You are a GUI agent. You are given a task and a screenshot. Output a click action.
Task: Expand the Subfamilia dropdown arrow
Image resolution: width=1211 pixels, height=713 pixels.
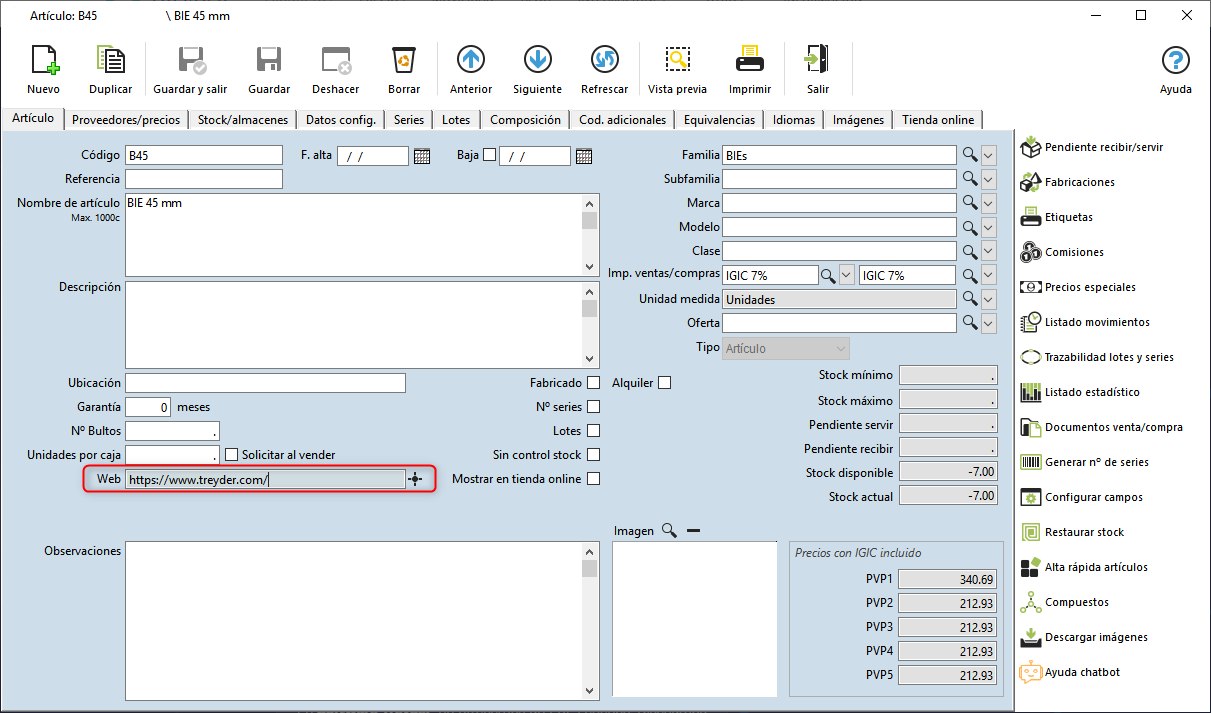(989, 179)
